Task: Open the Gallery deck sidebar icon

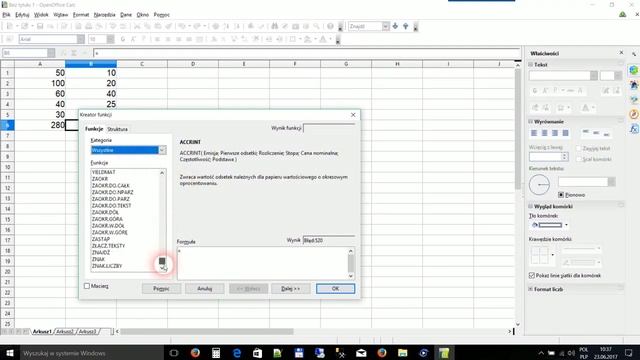Action: [x=634, y=100]
